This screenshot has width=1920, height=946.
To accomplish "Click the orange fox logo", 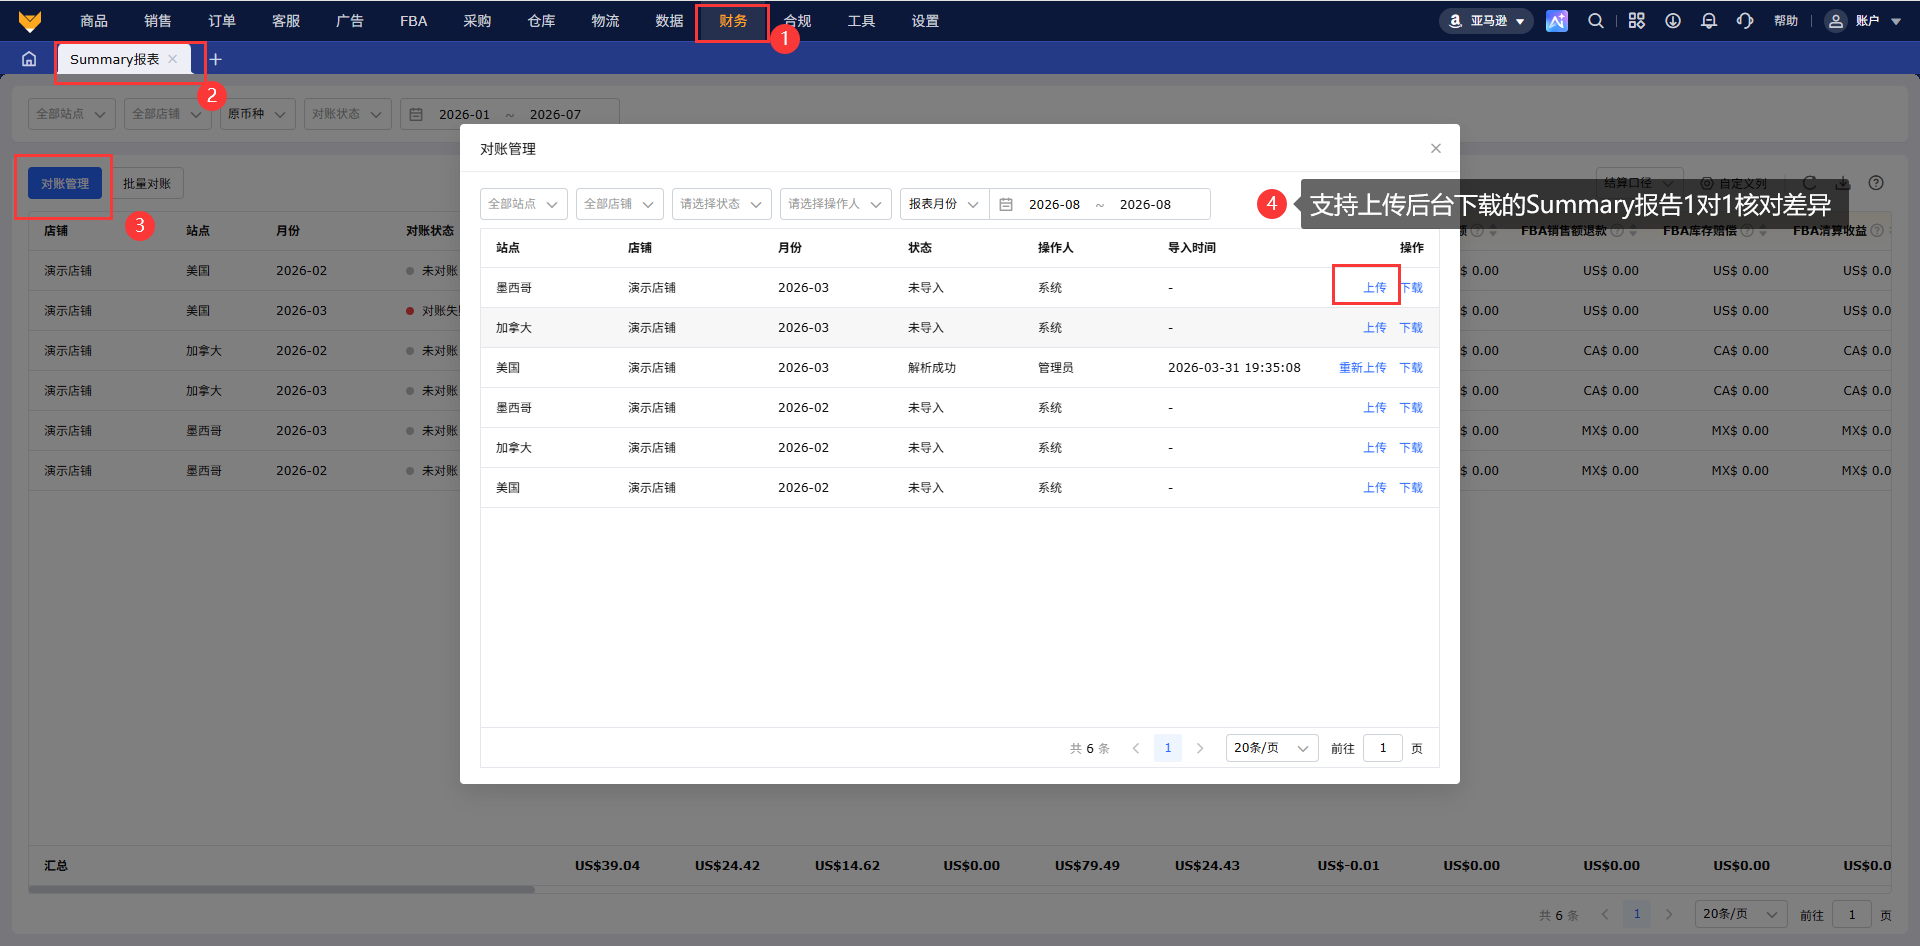I will click(x=30, y=21).
